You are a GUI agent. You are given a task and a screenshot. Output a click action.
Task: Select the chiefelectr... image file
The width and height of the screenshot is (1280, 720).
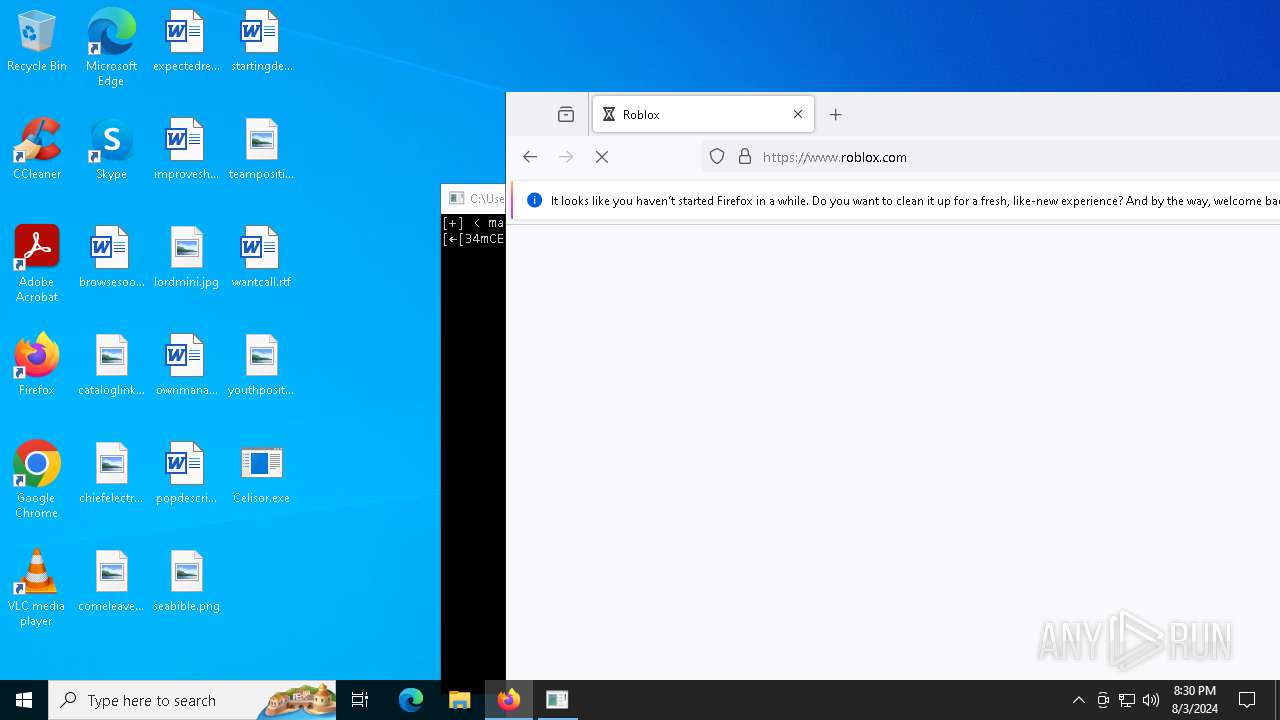tap(111, 474)
